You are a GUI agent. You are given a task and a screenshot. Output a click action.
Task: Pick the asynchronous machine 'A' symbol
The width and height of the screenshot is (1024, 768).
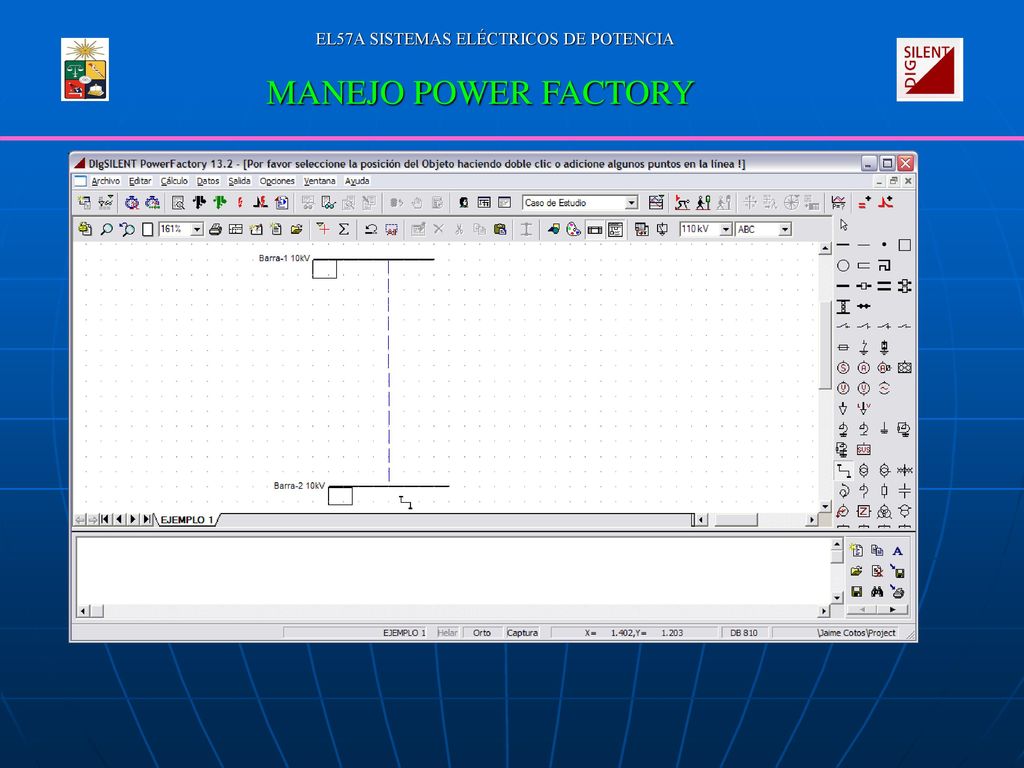point(863,368)
